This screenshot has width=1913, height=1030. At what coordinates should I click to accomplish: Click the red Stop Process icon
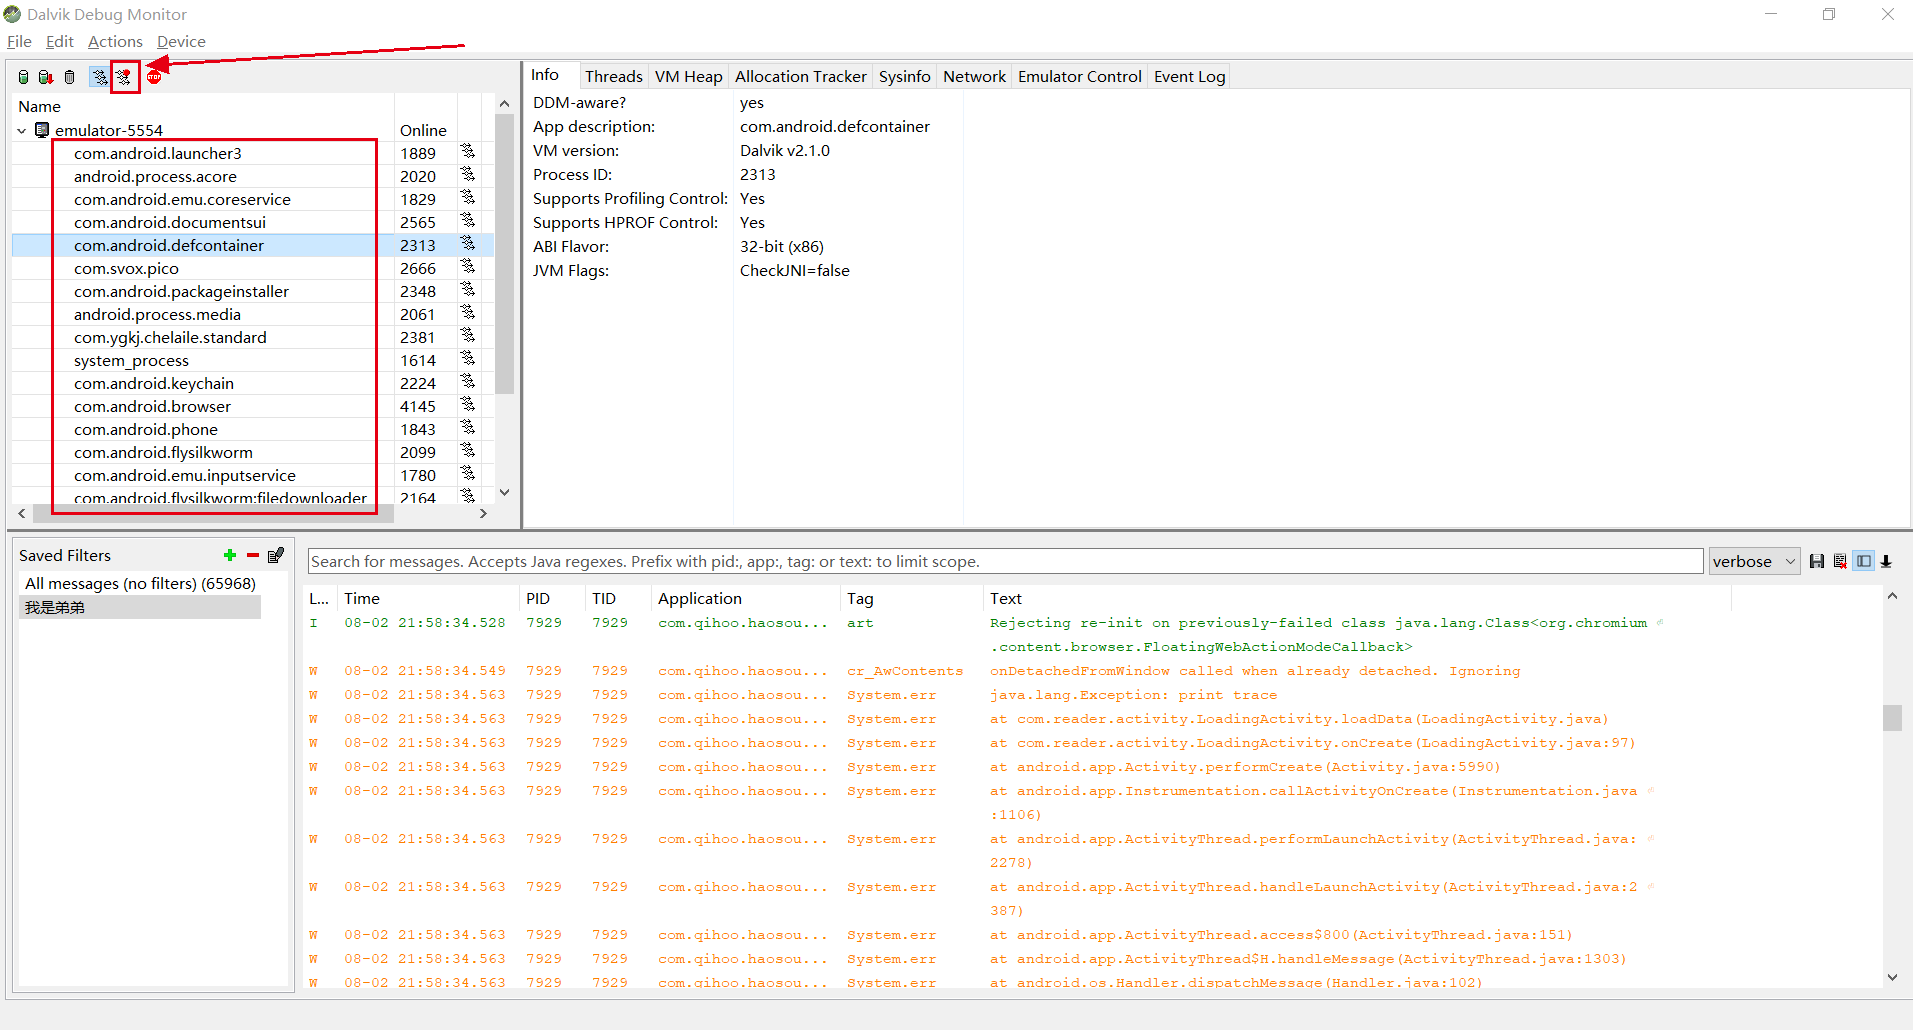tap(154, 77)
